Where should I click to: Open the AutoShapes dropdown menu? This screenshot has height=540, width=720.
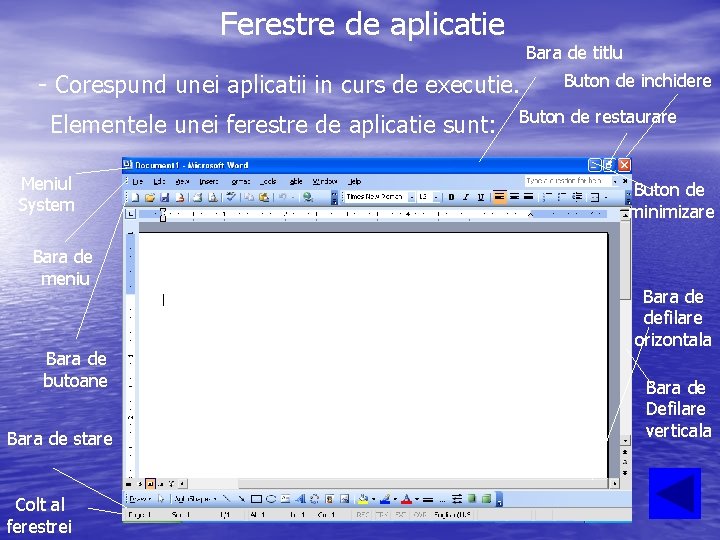coord(195,499)
